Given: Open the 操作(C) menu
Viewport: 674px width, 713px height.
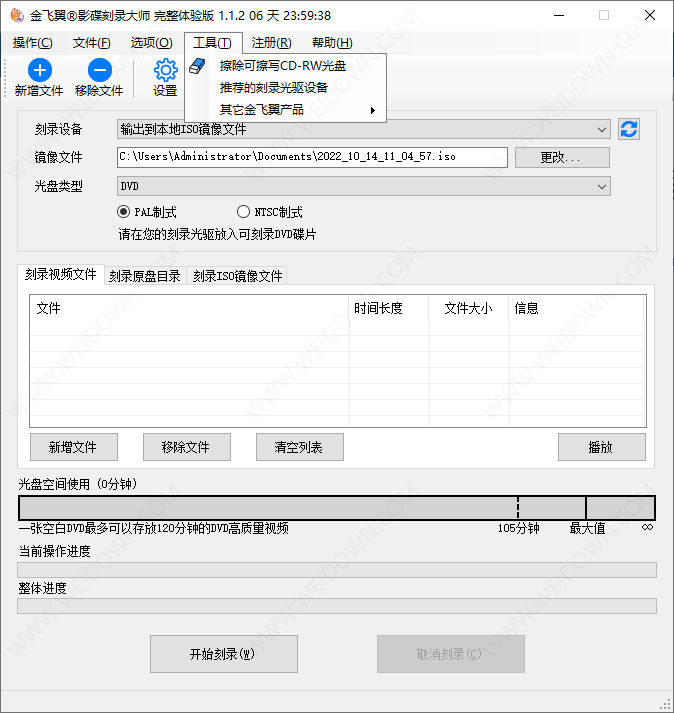Looking at the screenshot, I should tap(33, 43).
